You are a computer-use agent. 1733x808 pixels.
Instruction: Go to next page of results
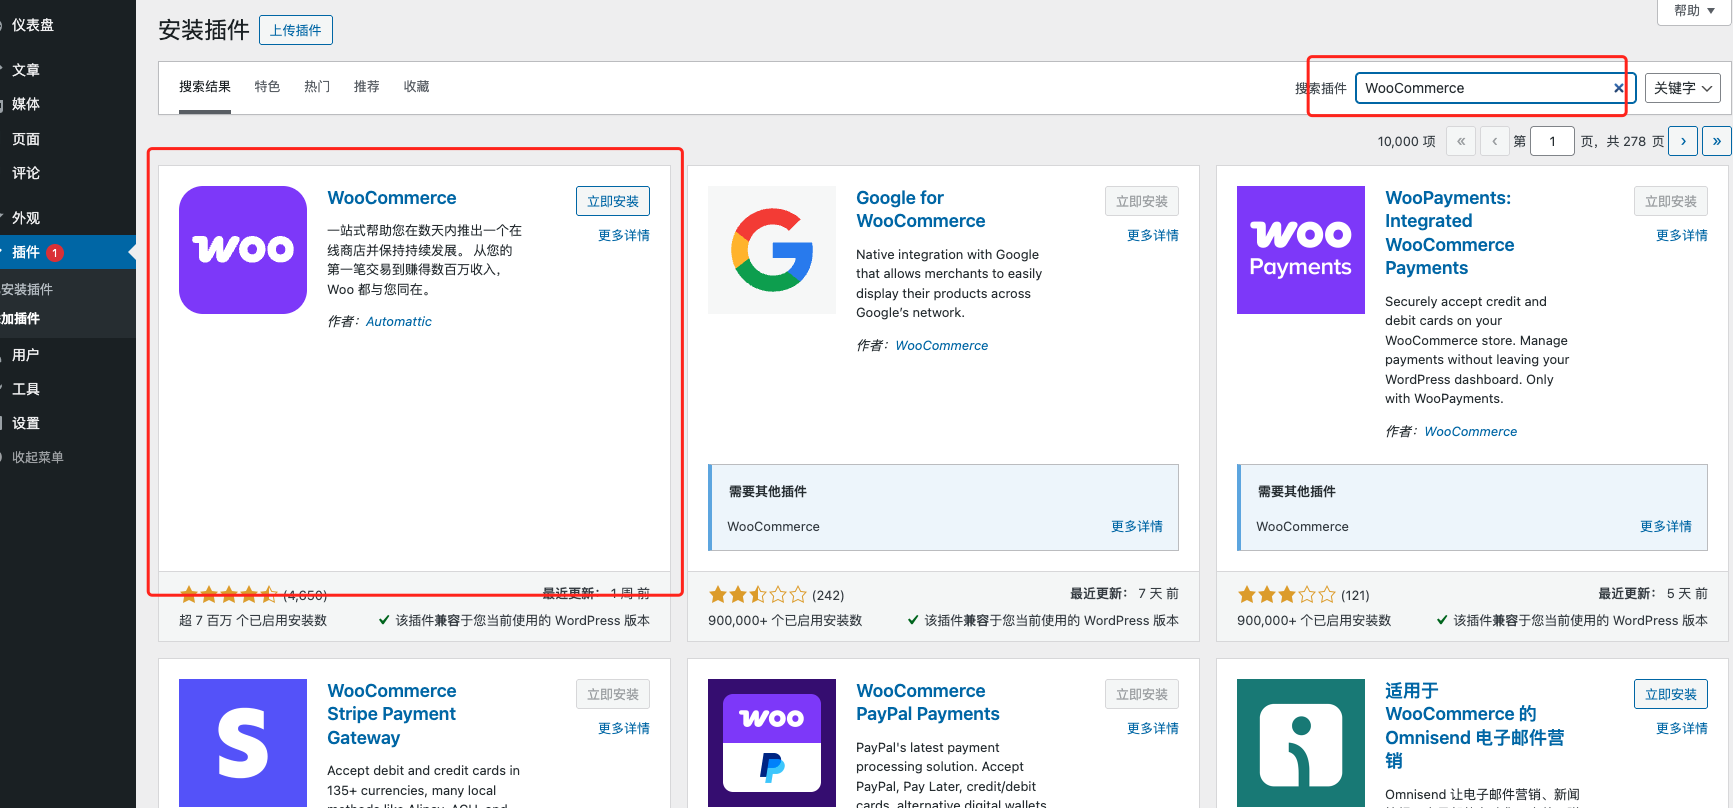[x=1684, y=141]
